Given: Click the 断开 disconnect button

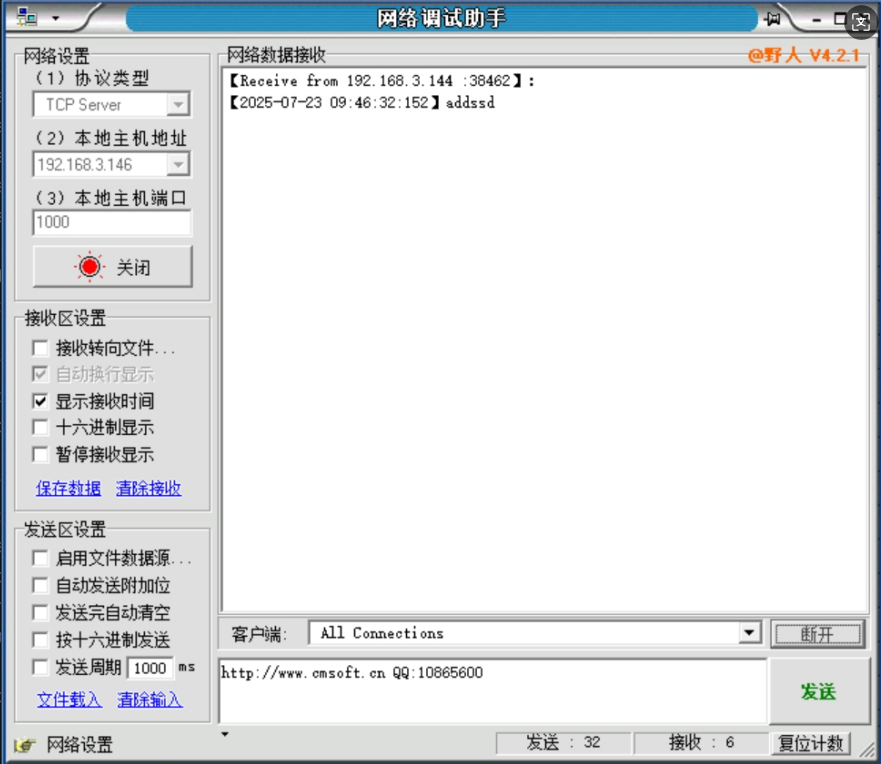Looking at the screenshot, I should (x=818, y=635).
